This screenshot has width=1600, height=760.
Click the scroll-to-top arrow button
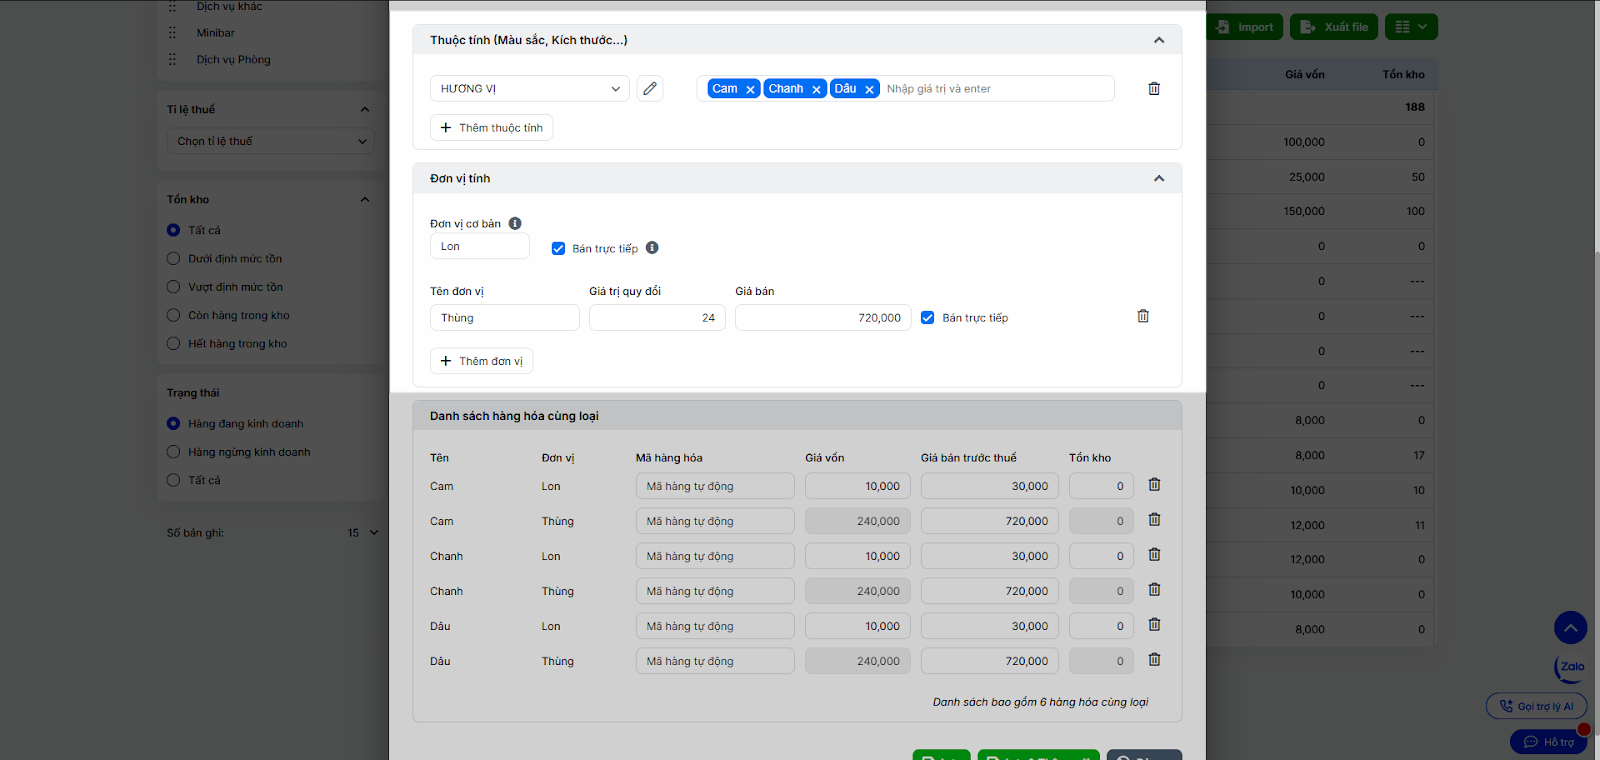point(1570,628)
